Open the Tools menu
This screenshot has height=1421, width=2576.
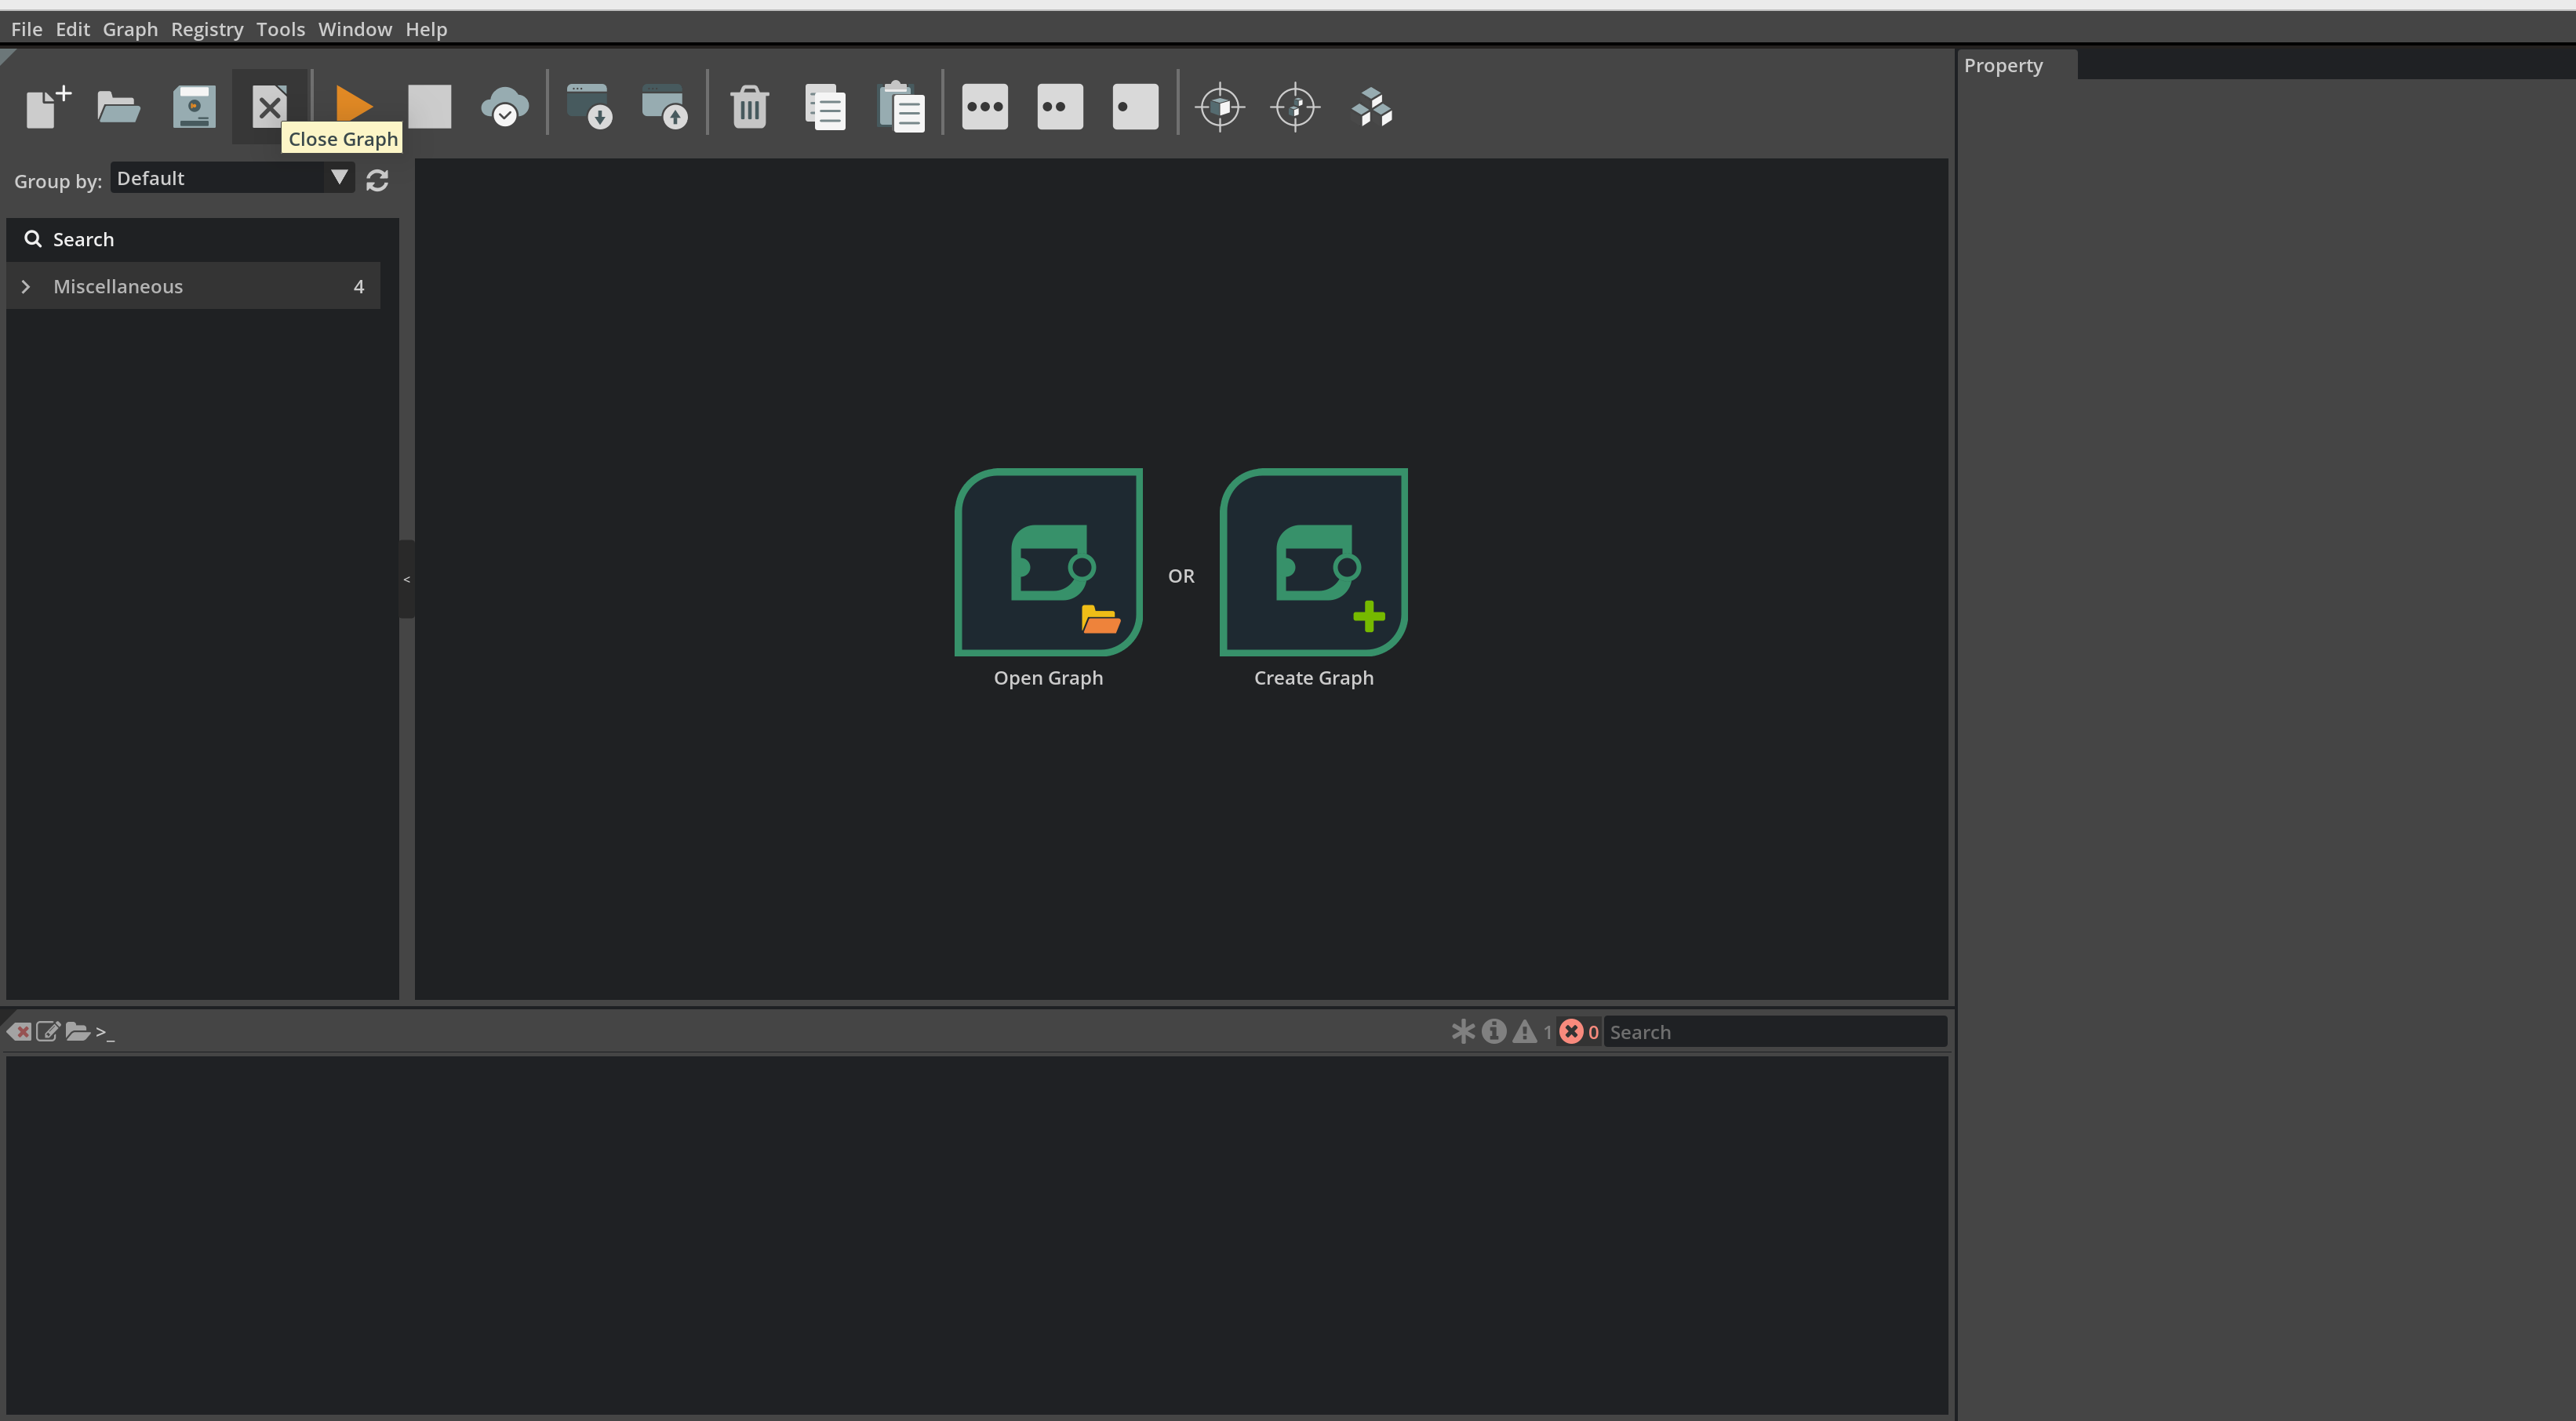[280, 29]
